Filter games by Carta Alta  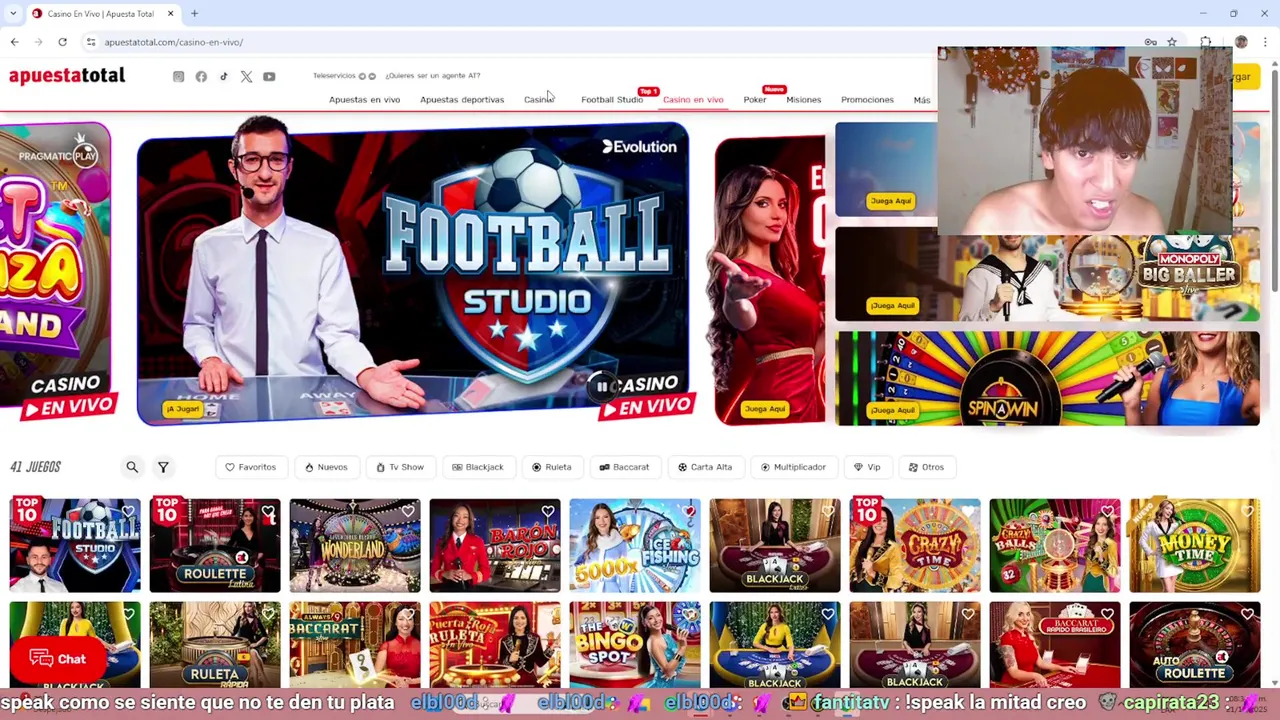705,467
